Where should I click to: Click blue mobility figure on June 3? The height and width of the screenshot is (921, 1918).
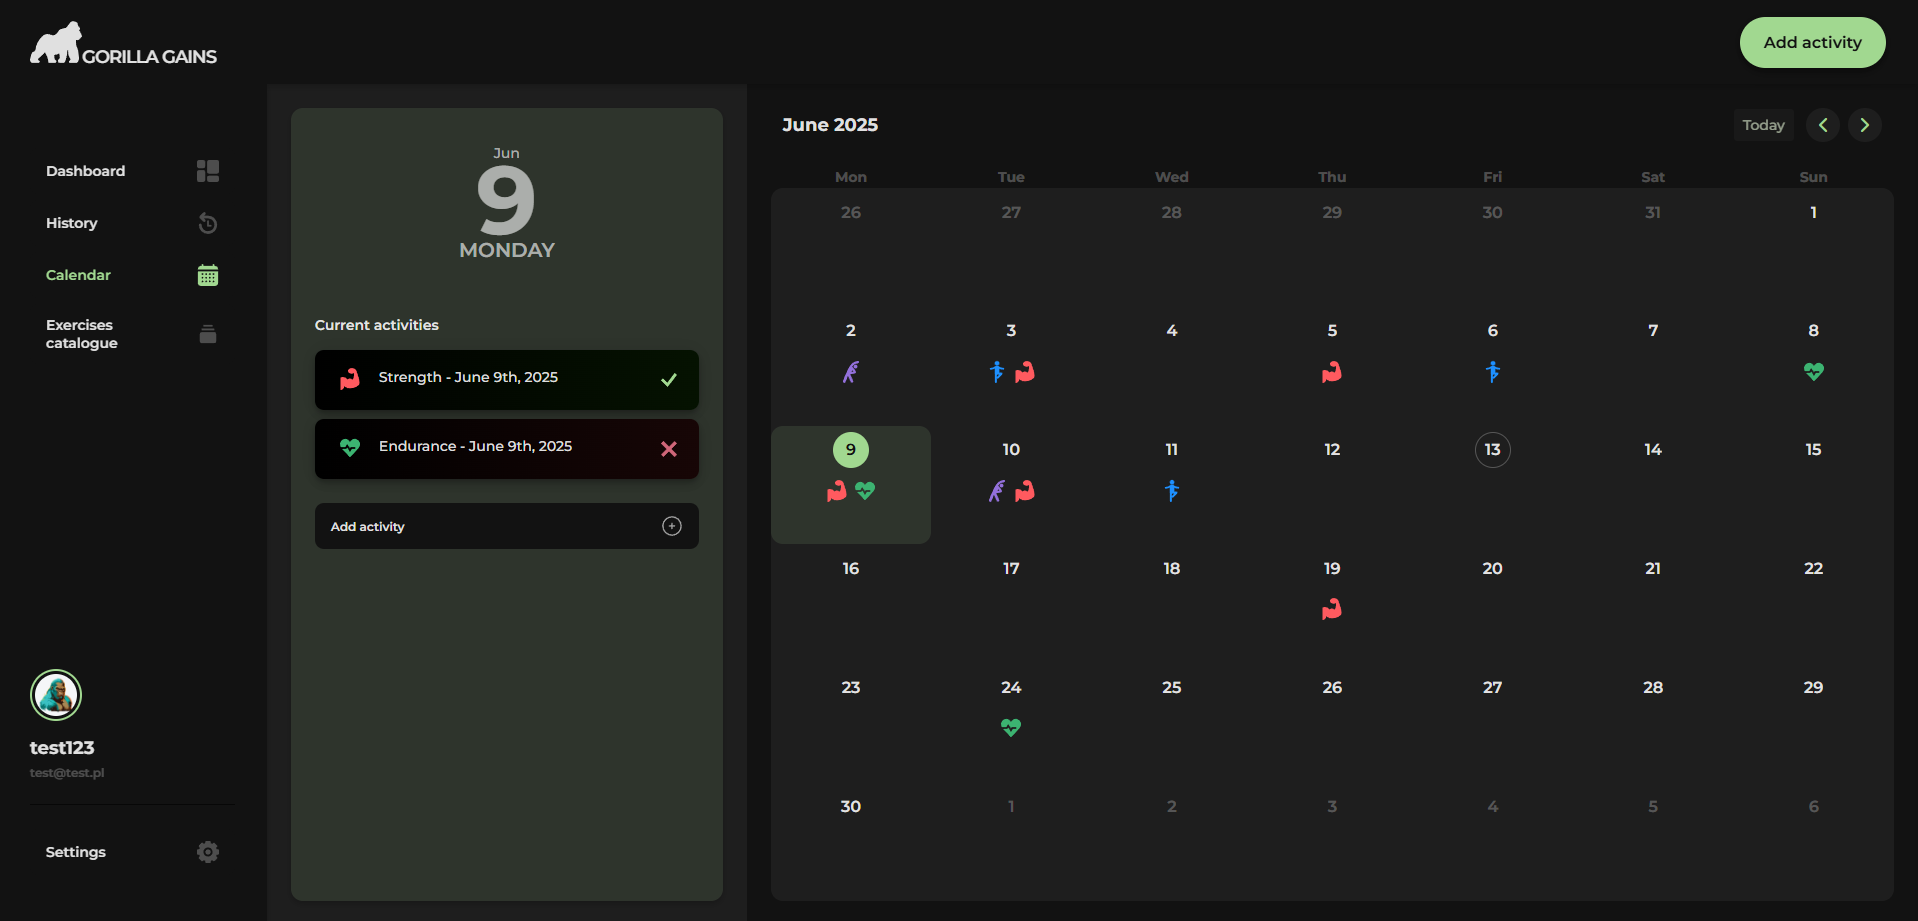point(997,372)
